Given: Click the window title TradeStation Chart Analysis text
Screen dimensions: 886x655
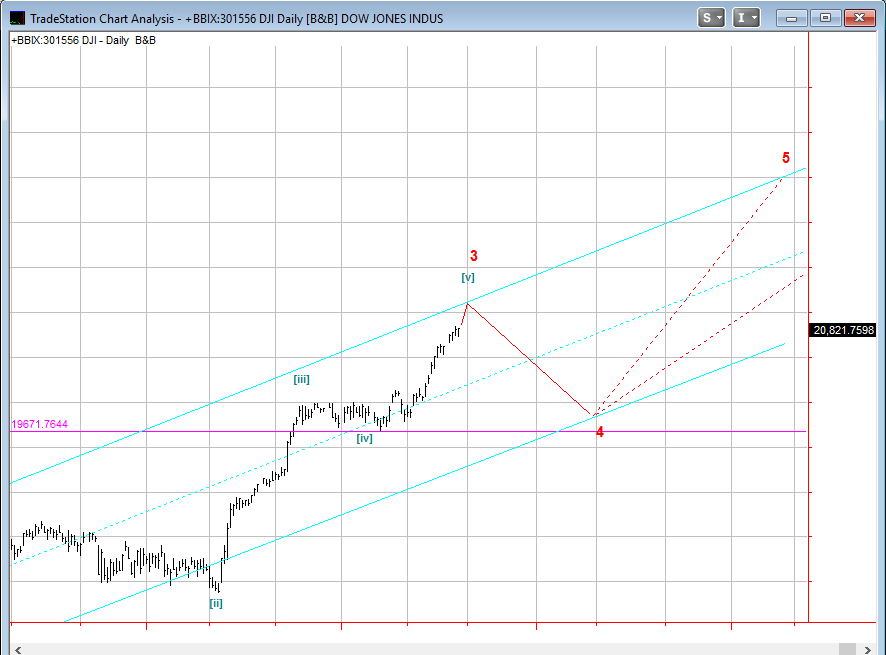Looking at the screenshot, I should [236, 19].
